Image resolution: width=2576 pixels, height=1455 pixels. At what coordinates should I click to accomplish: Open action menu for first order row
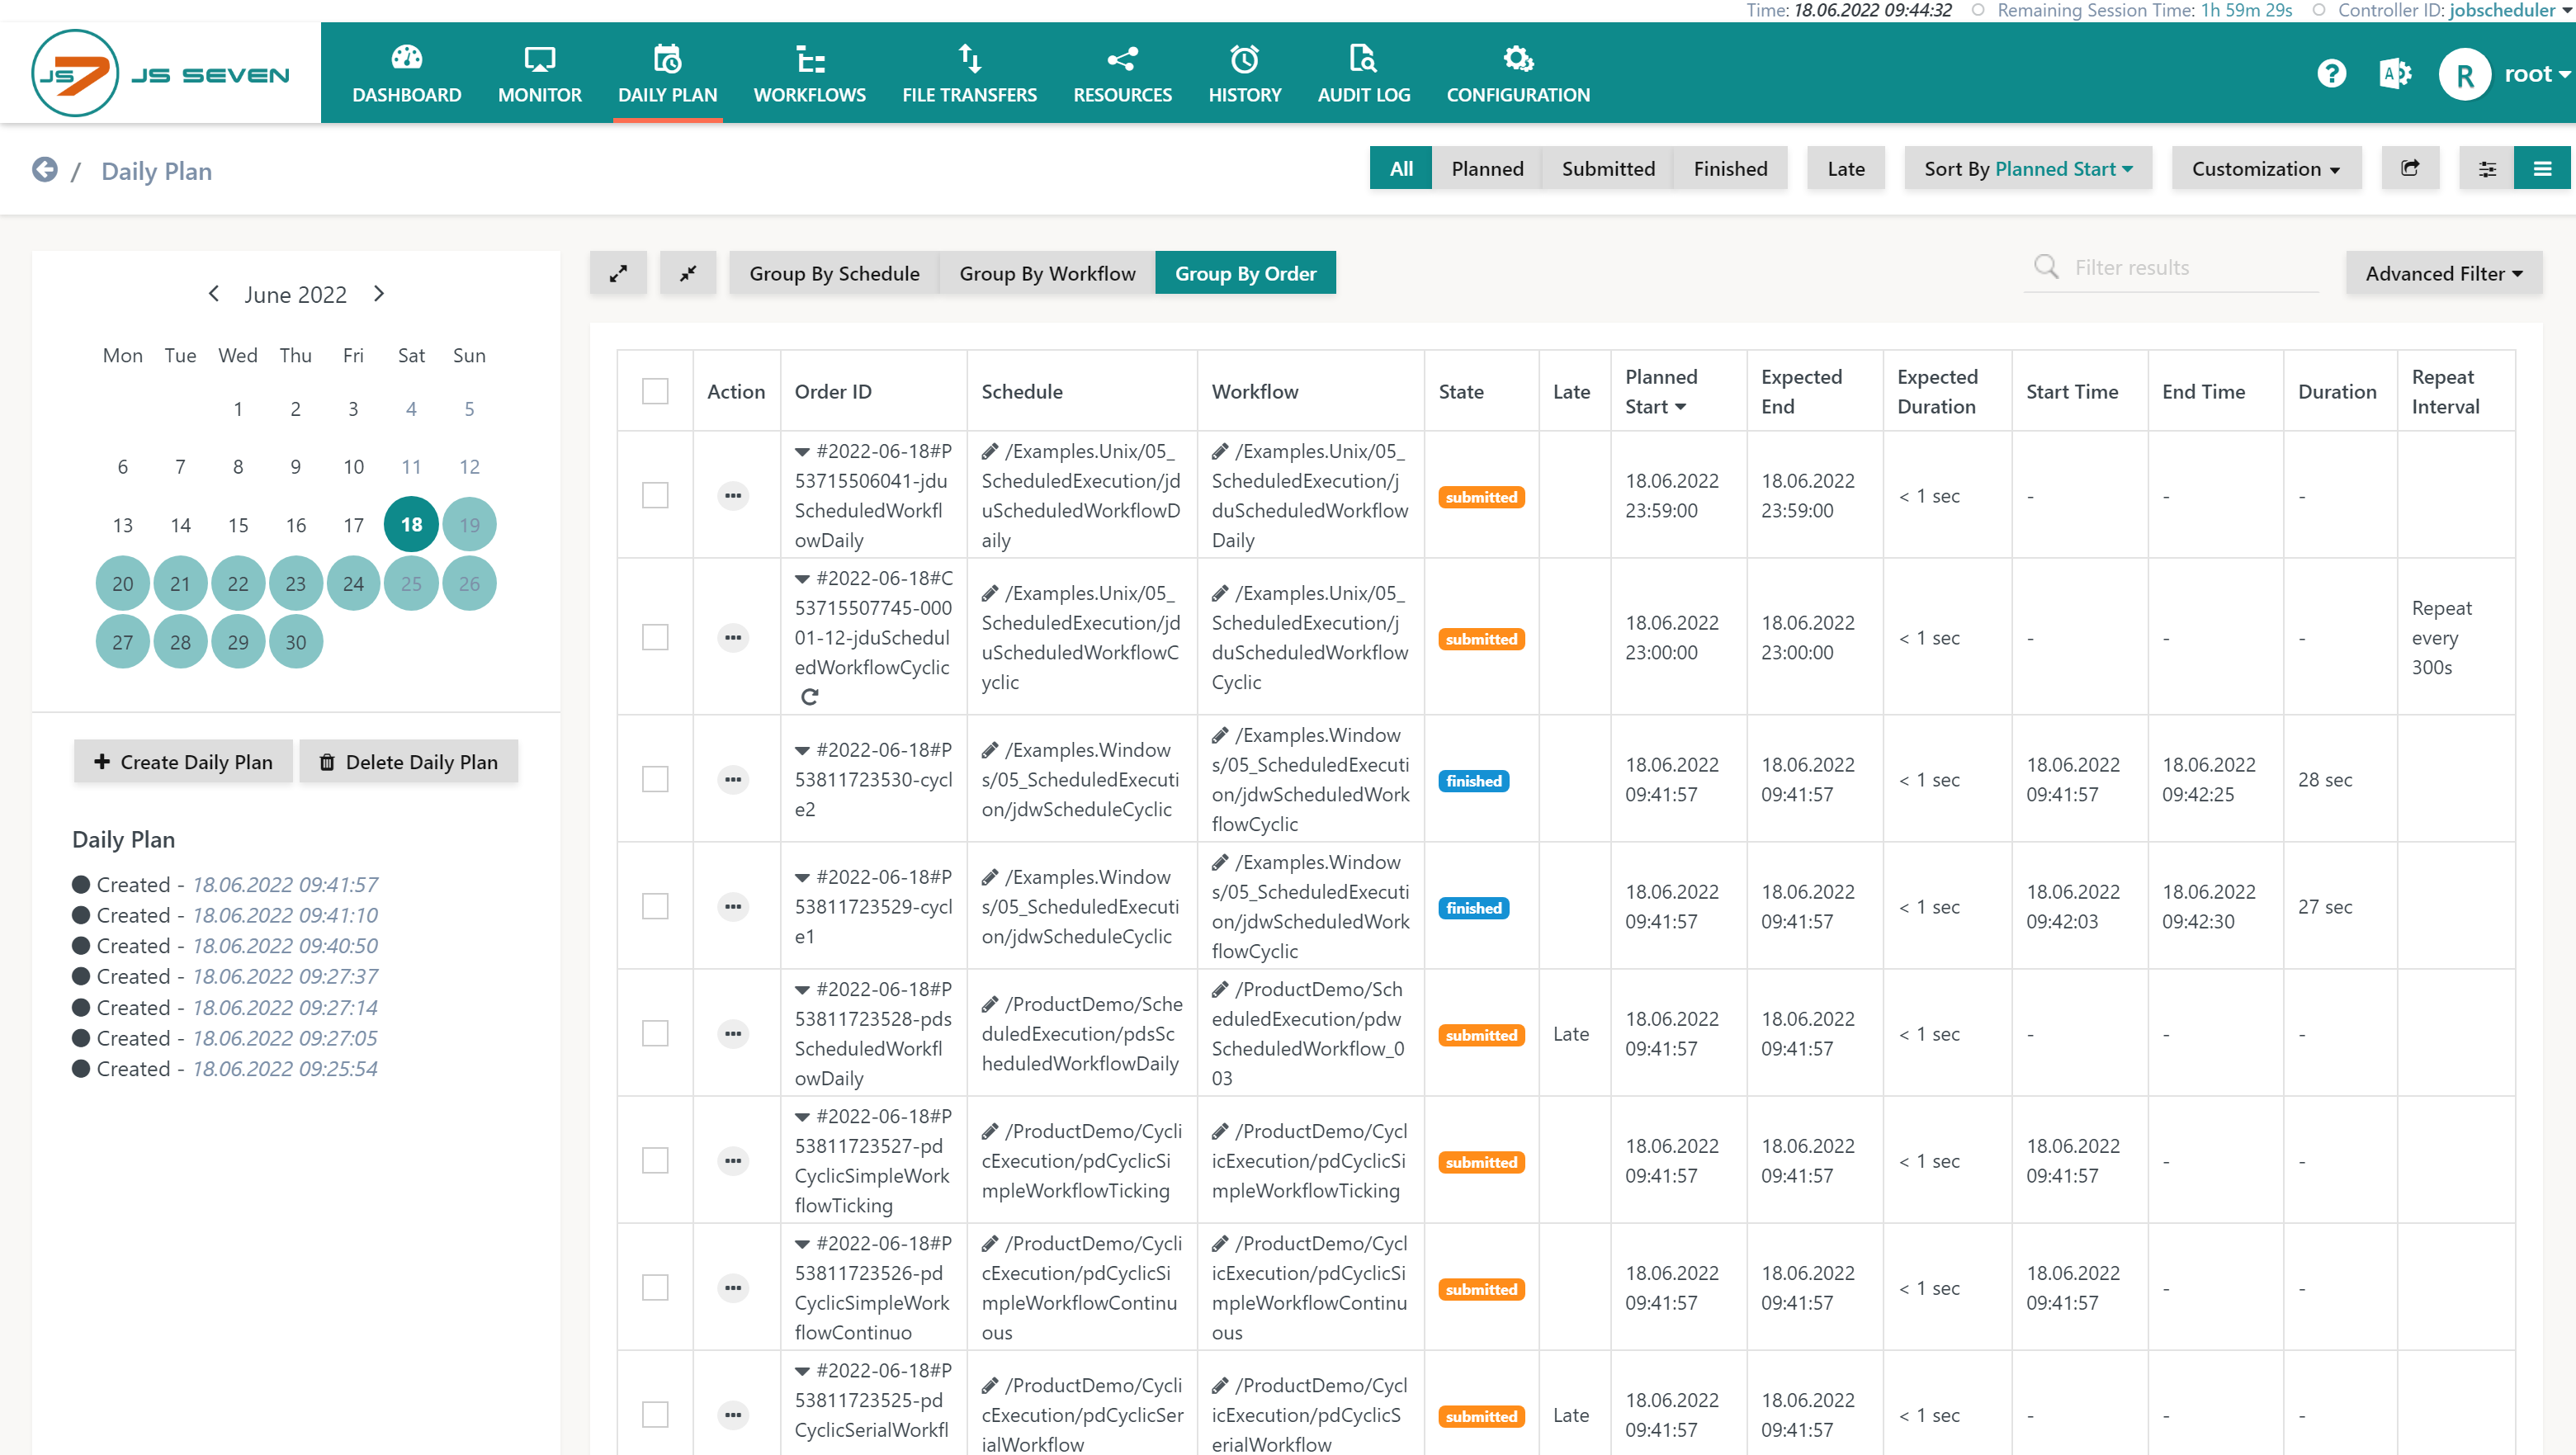click(x=733, y=495)
